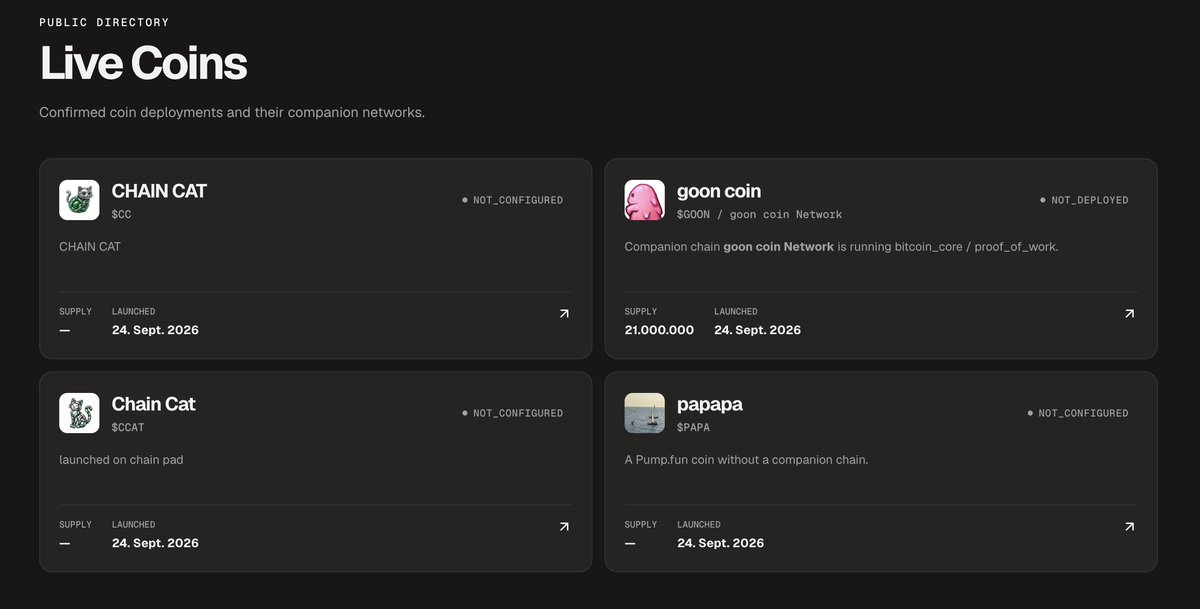Click the $PAPA ticker text
The image size is (1200, 609).
[693, 427]
